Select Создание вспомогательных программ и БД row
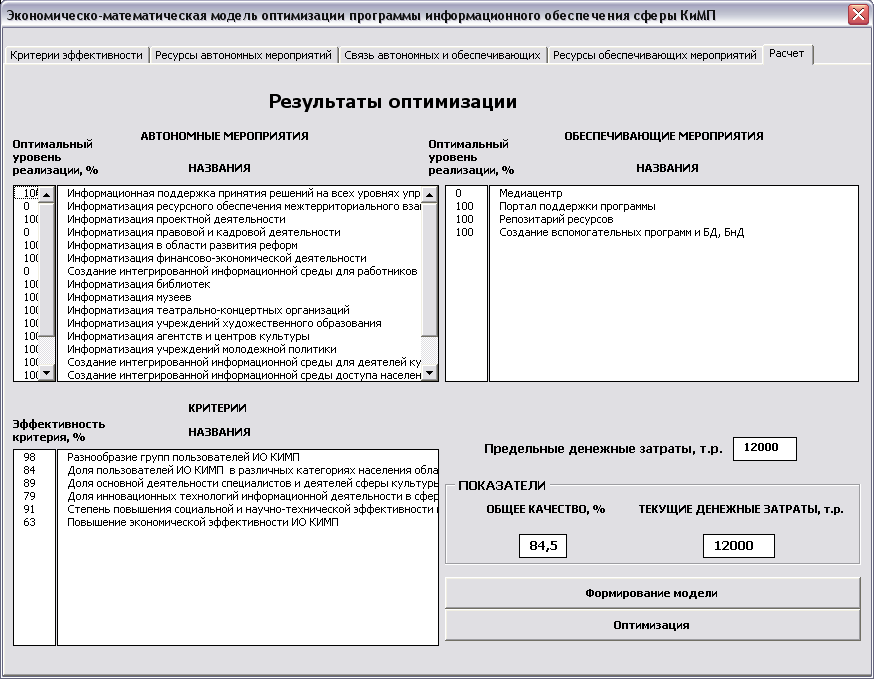 coord(673,232)
